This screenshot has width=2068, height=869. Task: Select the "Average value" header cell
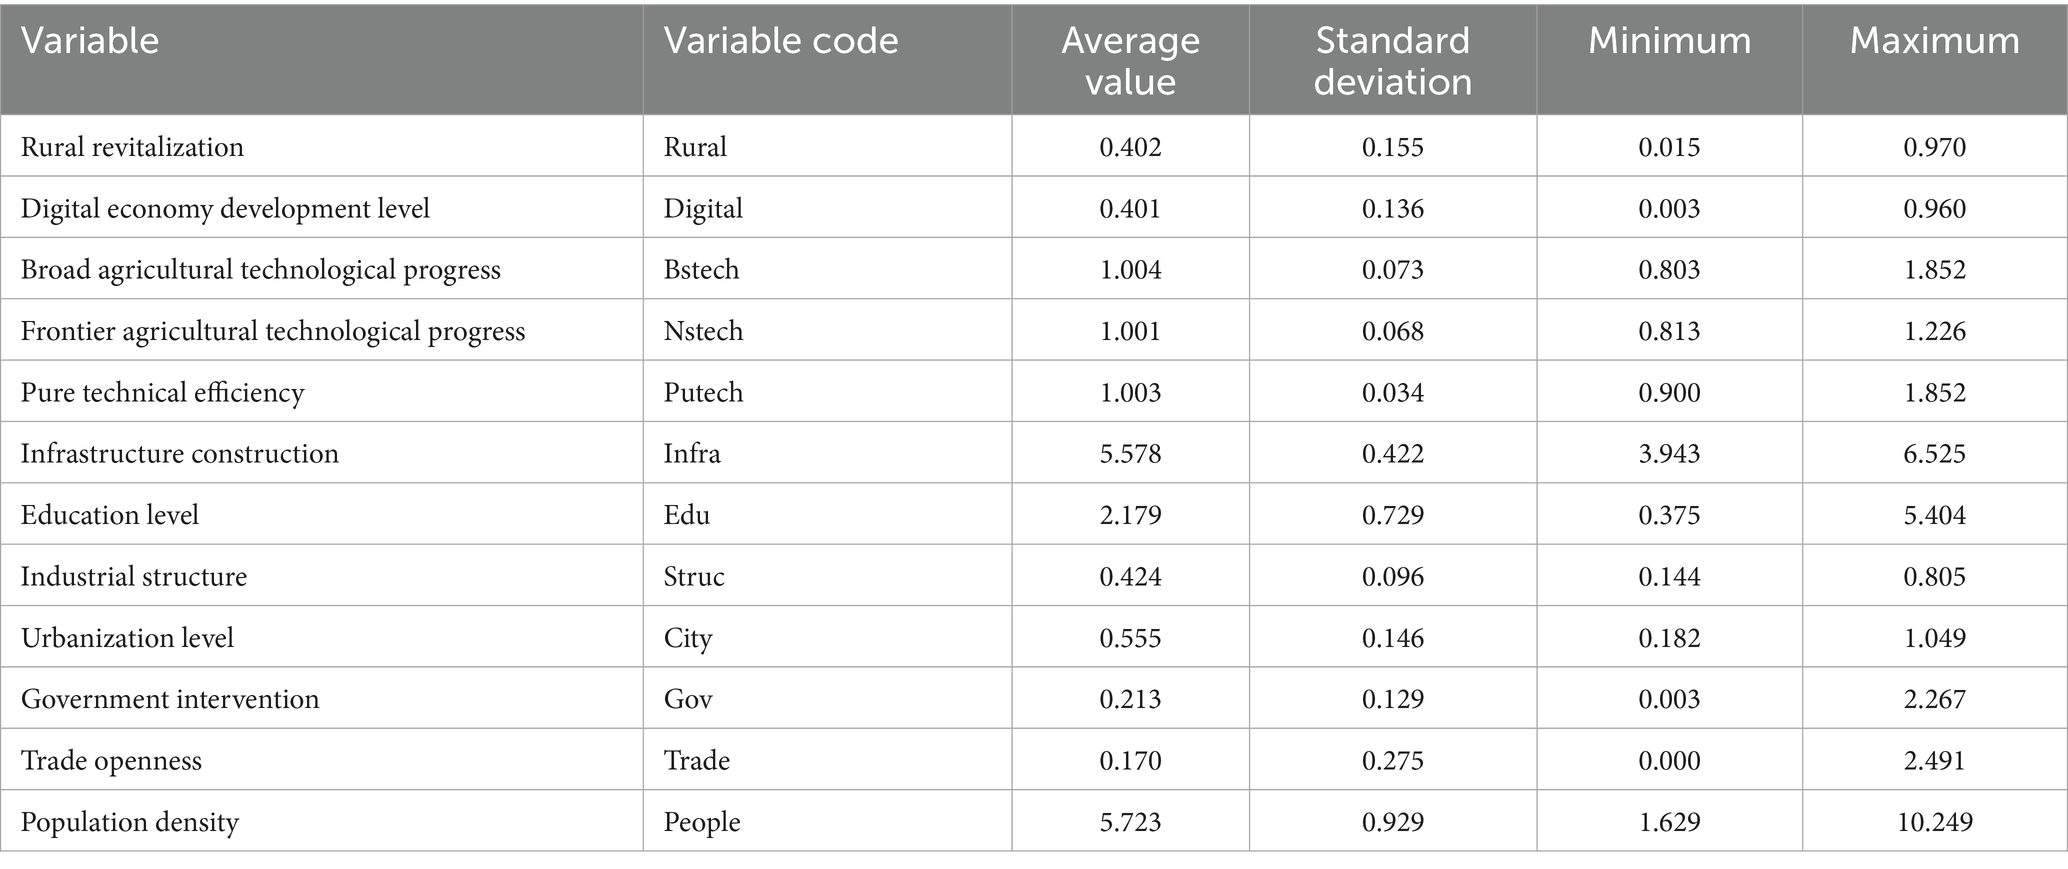[x=1130, y=60]
